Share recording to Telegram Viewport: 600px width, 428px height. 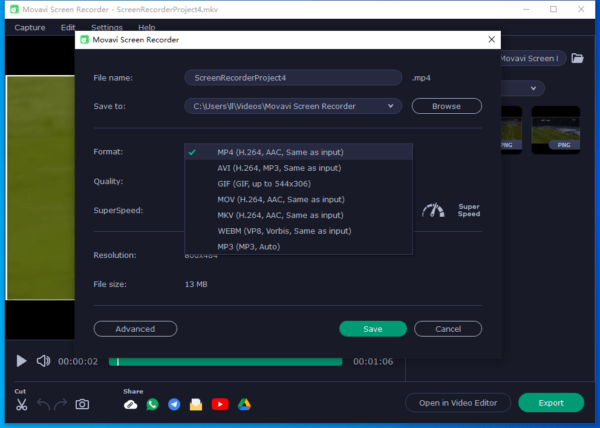[x=174, y=404]
